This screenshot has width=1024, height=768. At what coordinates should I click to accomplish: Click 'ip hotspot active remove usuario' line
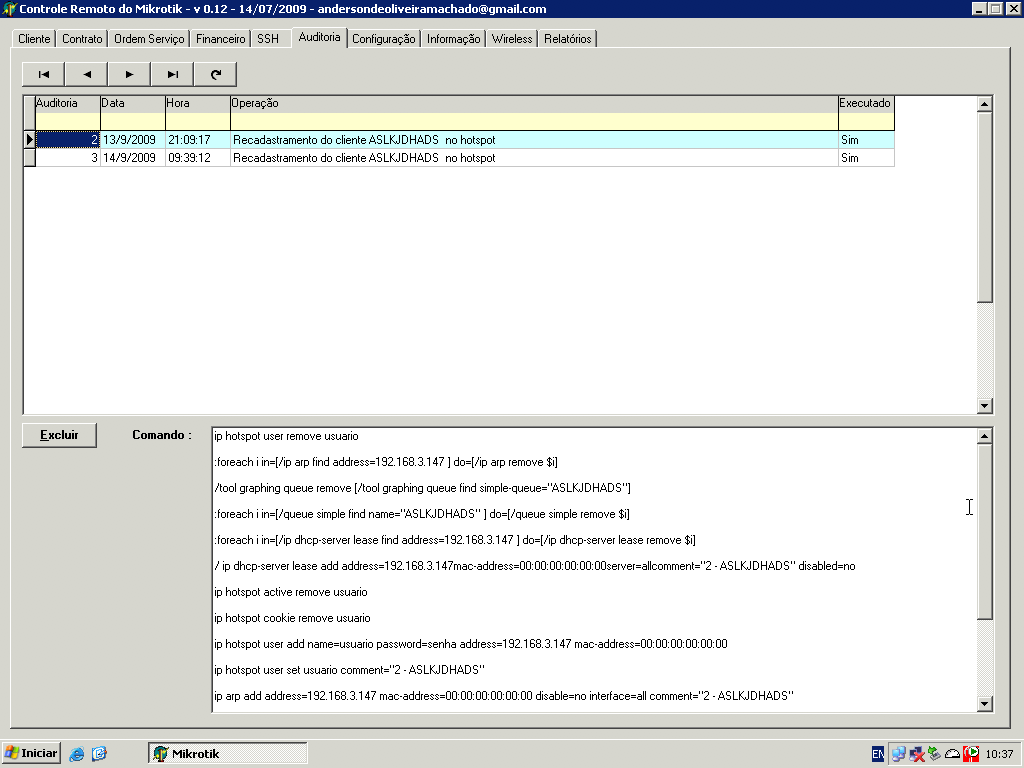point(291,592)
